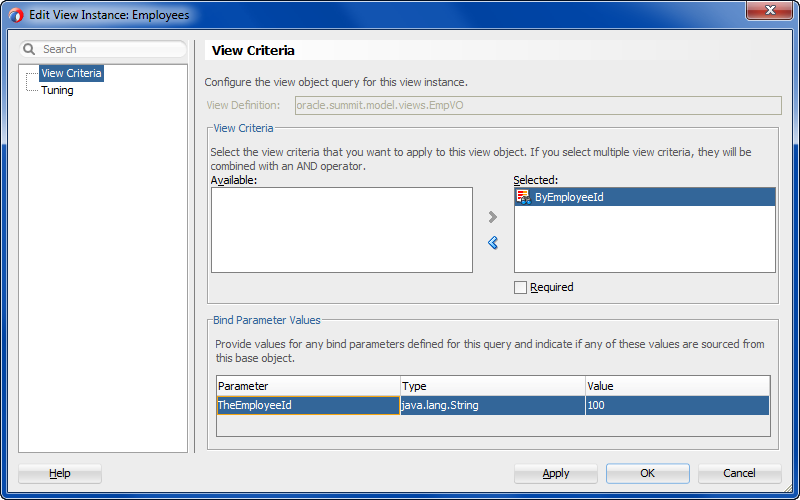Select the TheEmployeeId parameter cell
The height and width of the screenshot is (500, 800).
click(308, 405)
